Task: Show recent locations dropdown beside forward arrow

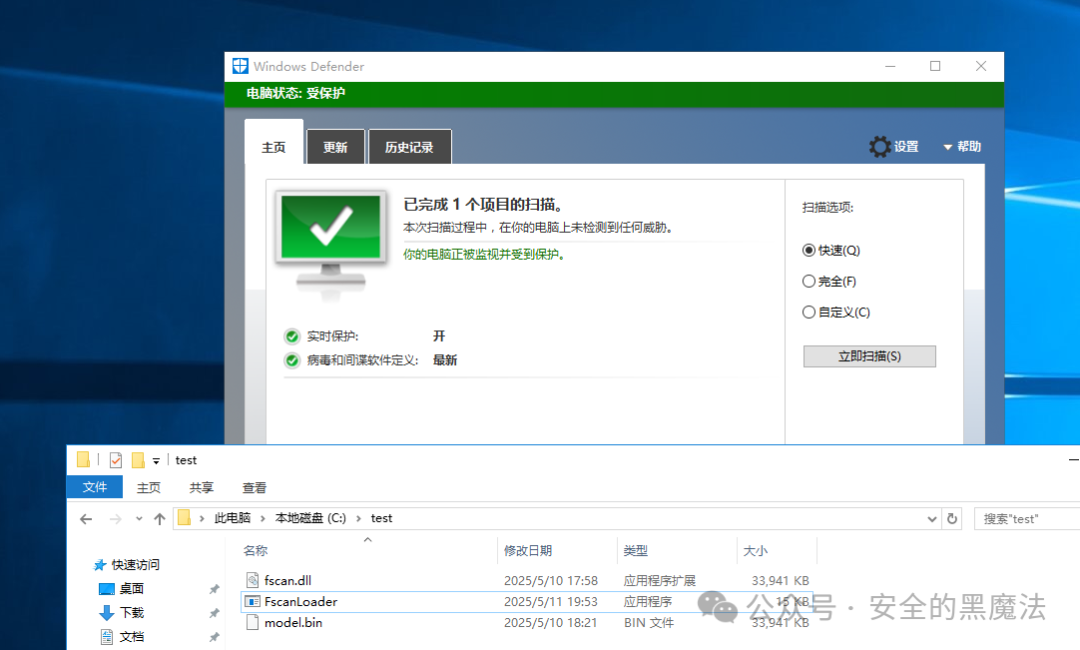Action: [138, 518]
